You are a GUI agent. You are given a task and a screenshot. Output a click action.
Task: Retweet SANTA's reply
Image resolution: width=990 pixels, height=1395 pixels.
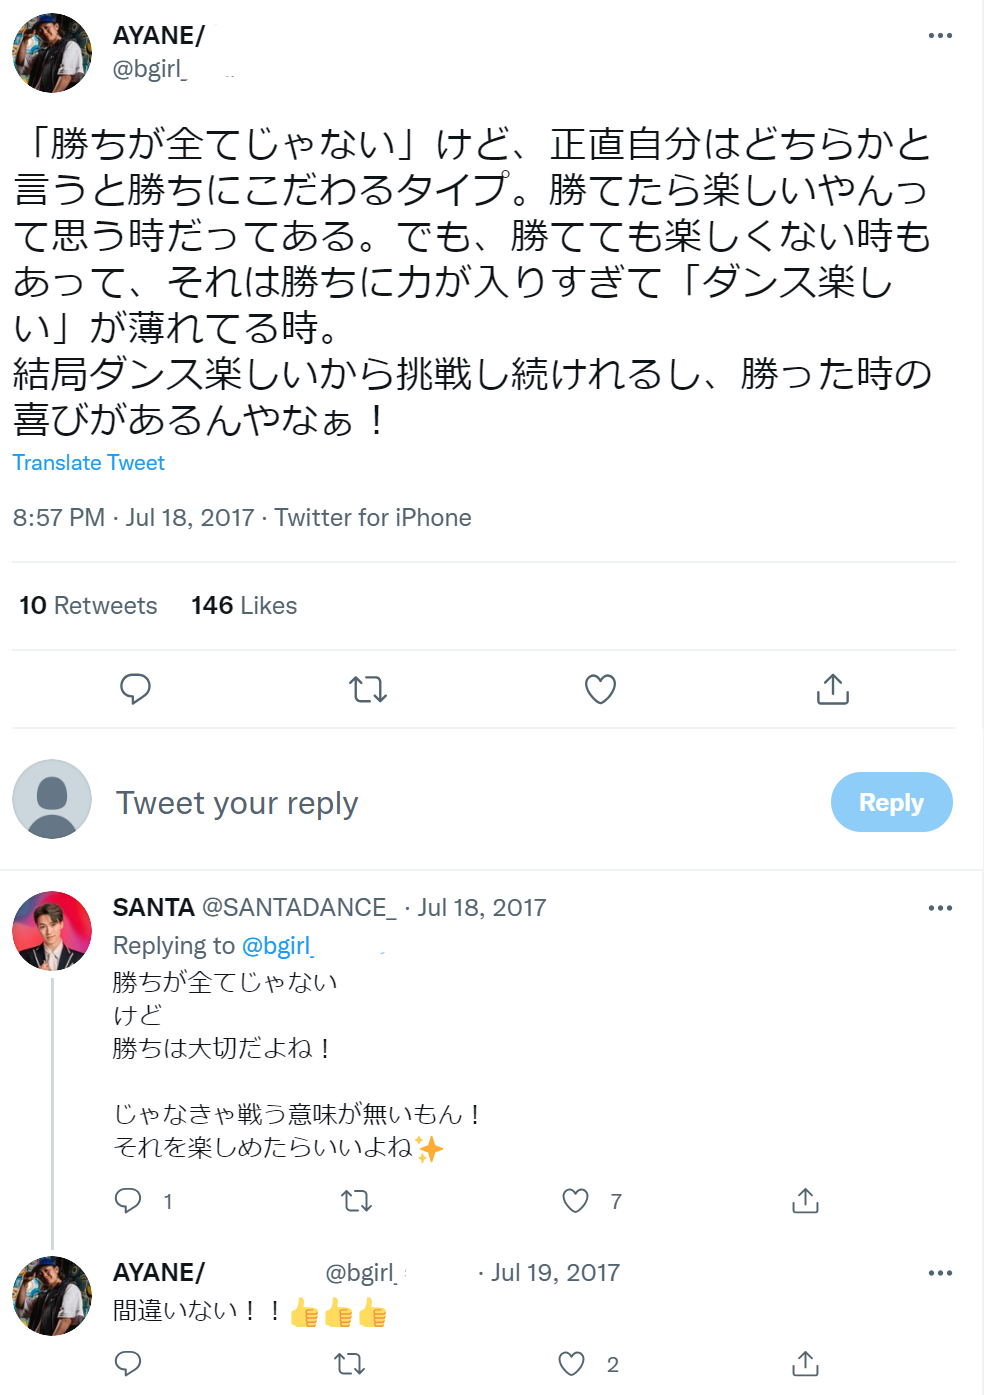pyautogui.click(x=357, y=1200)
